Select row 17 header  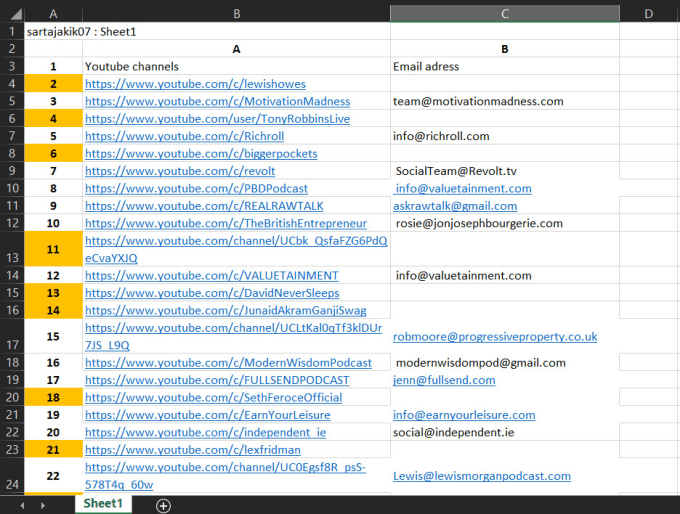[12, 336]
